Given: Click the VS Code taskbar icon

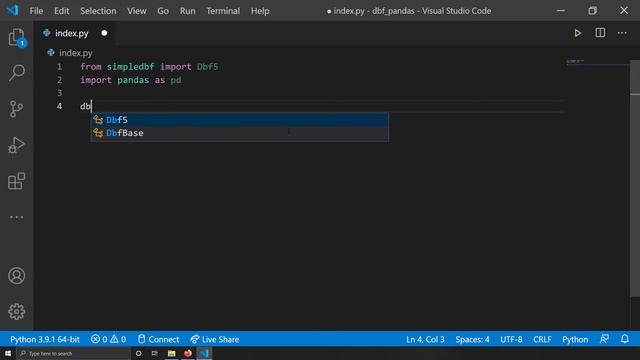Looking at the screenshot, I should pos(204,353).
